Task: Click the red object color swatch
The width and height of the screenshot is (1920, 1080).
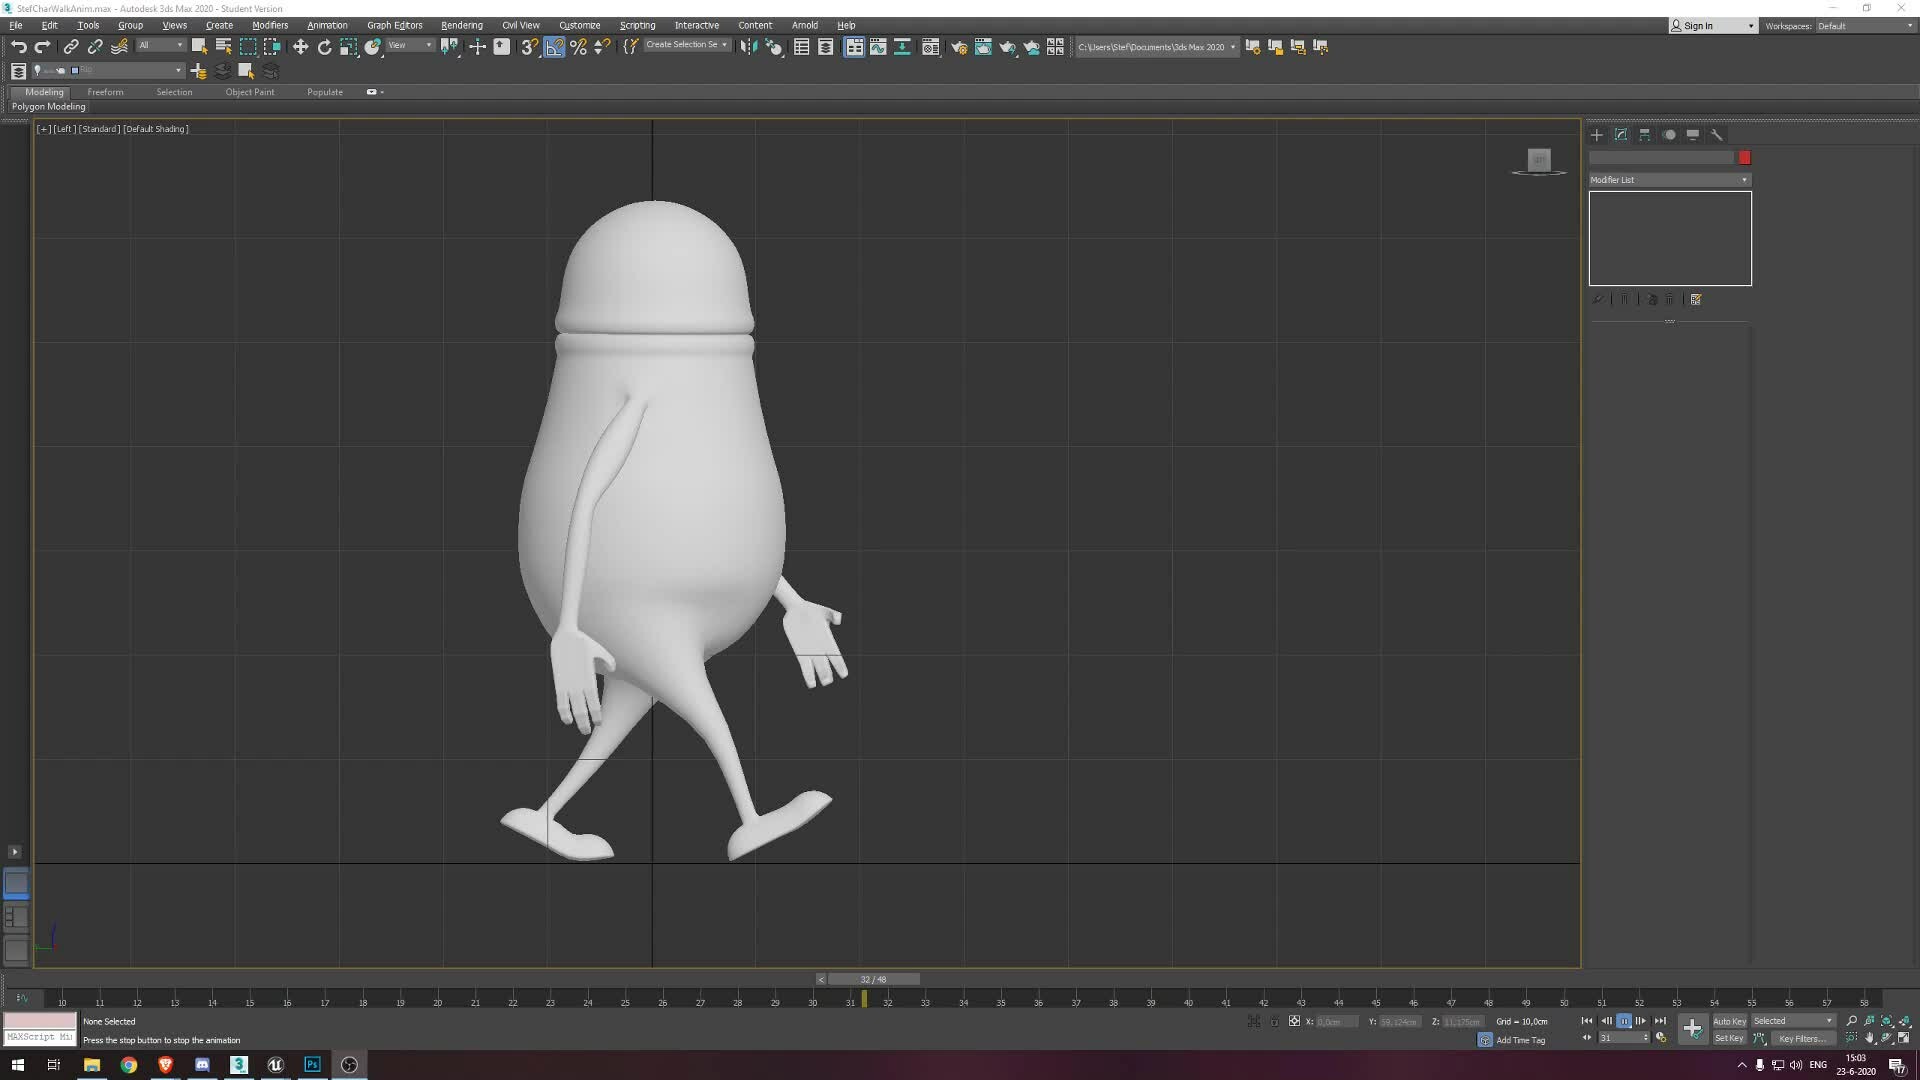Action: click(x=1745, y=158)
